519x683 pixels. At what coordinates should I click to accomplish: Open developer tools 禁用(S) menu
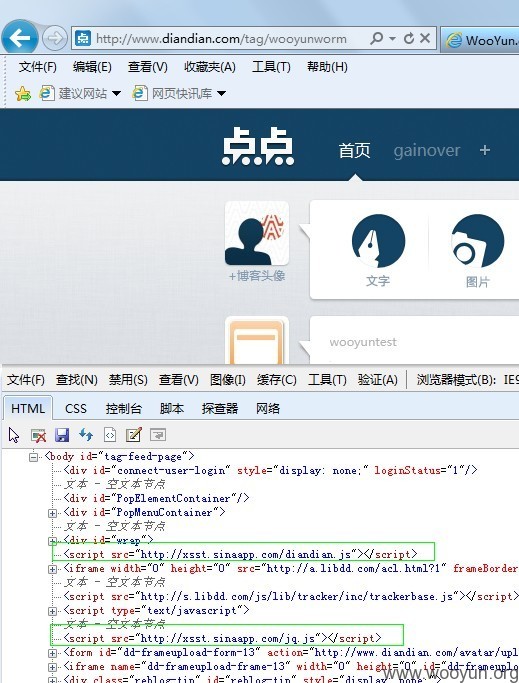(128, 380)
